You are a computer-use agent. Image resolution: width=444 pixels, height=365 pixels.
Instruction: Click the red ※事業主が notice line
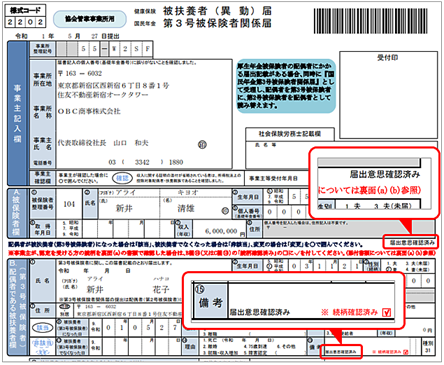pyautogui.click(x=221, y=253)
